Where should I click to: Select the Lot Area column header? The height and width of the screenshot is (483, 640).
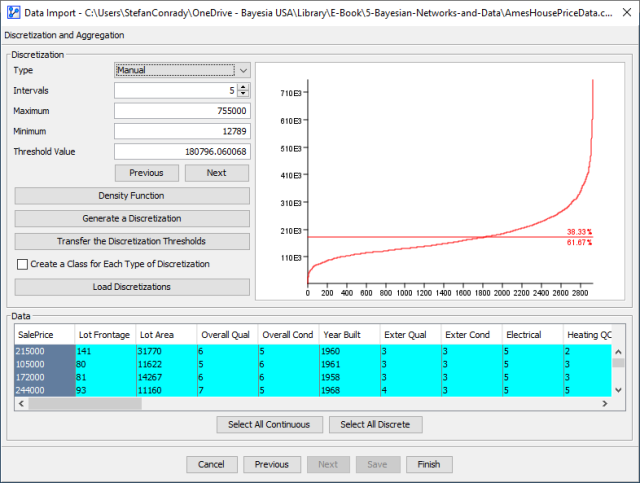point(166,335)
